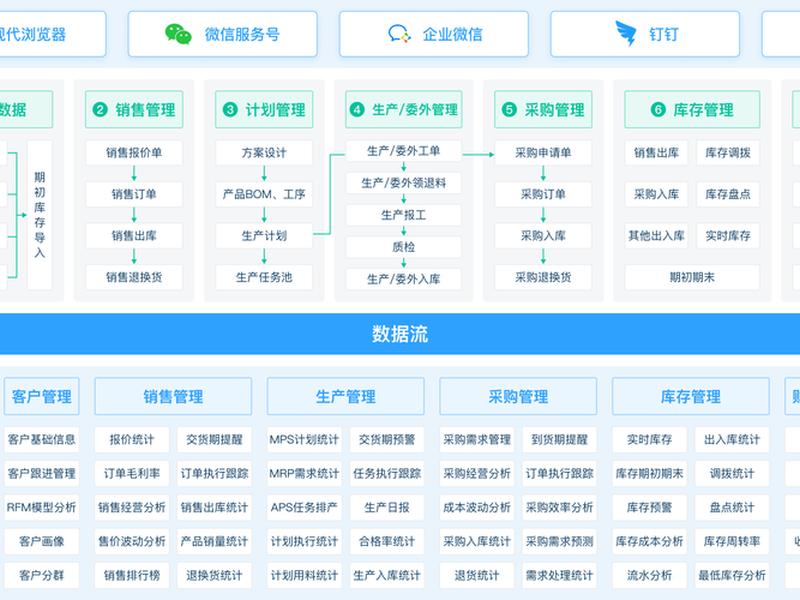
Task: Click the 生产/委外入库 step box
Action: coord(404,279)
